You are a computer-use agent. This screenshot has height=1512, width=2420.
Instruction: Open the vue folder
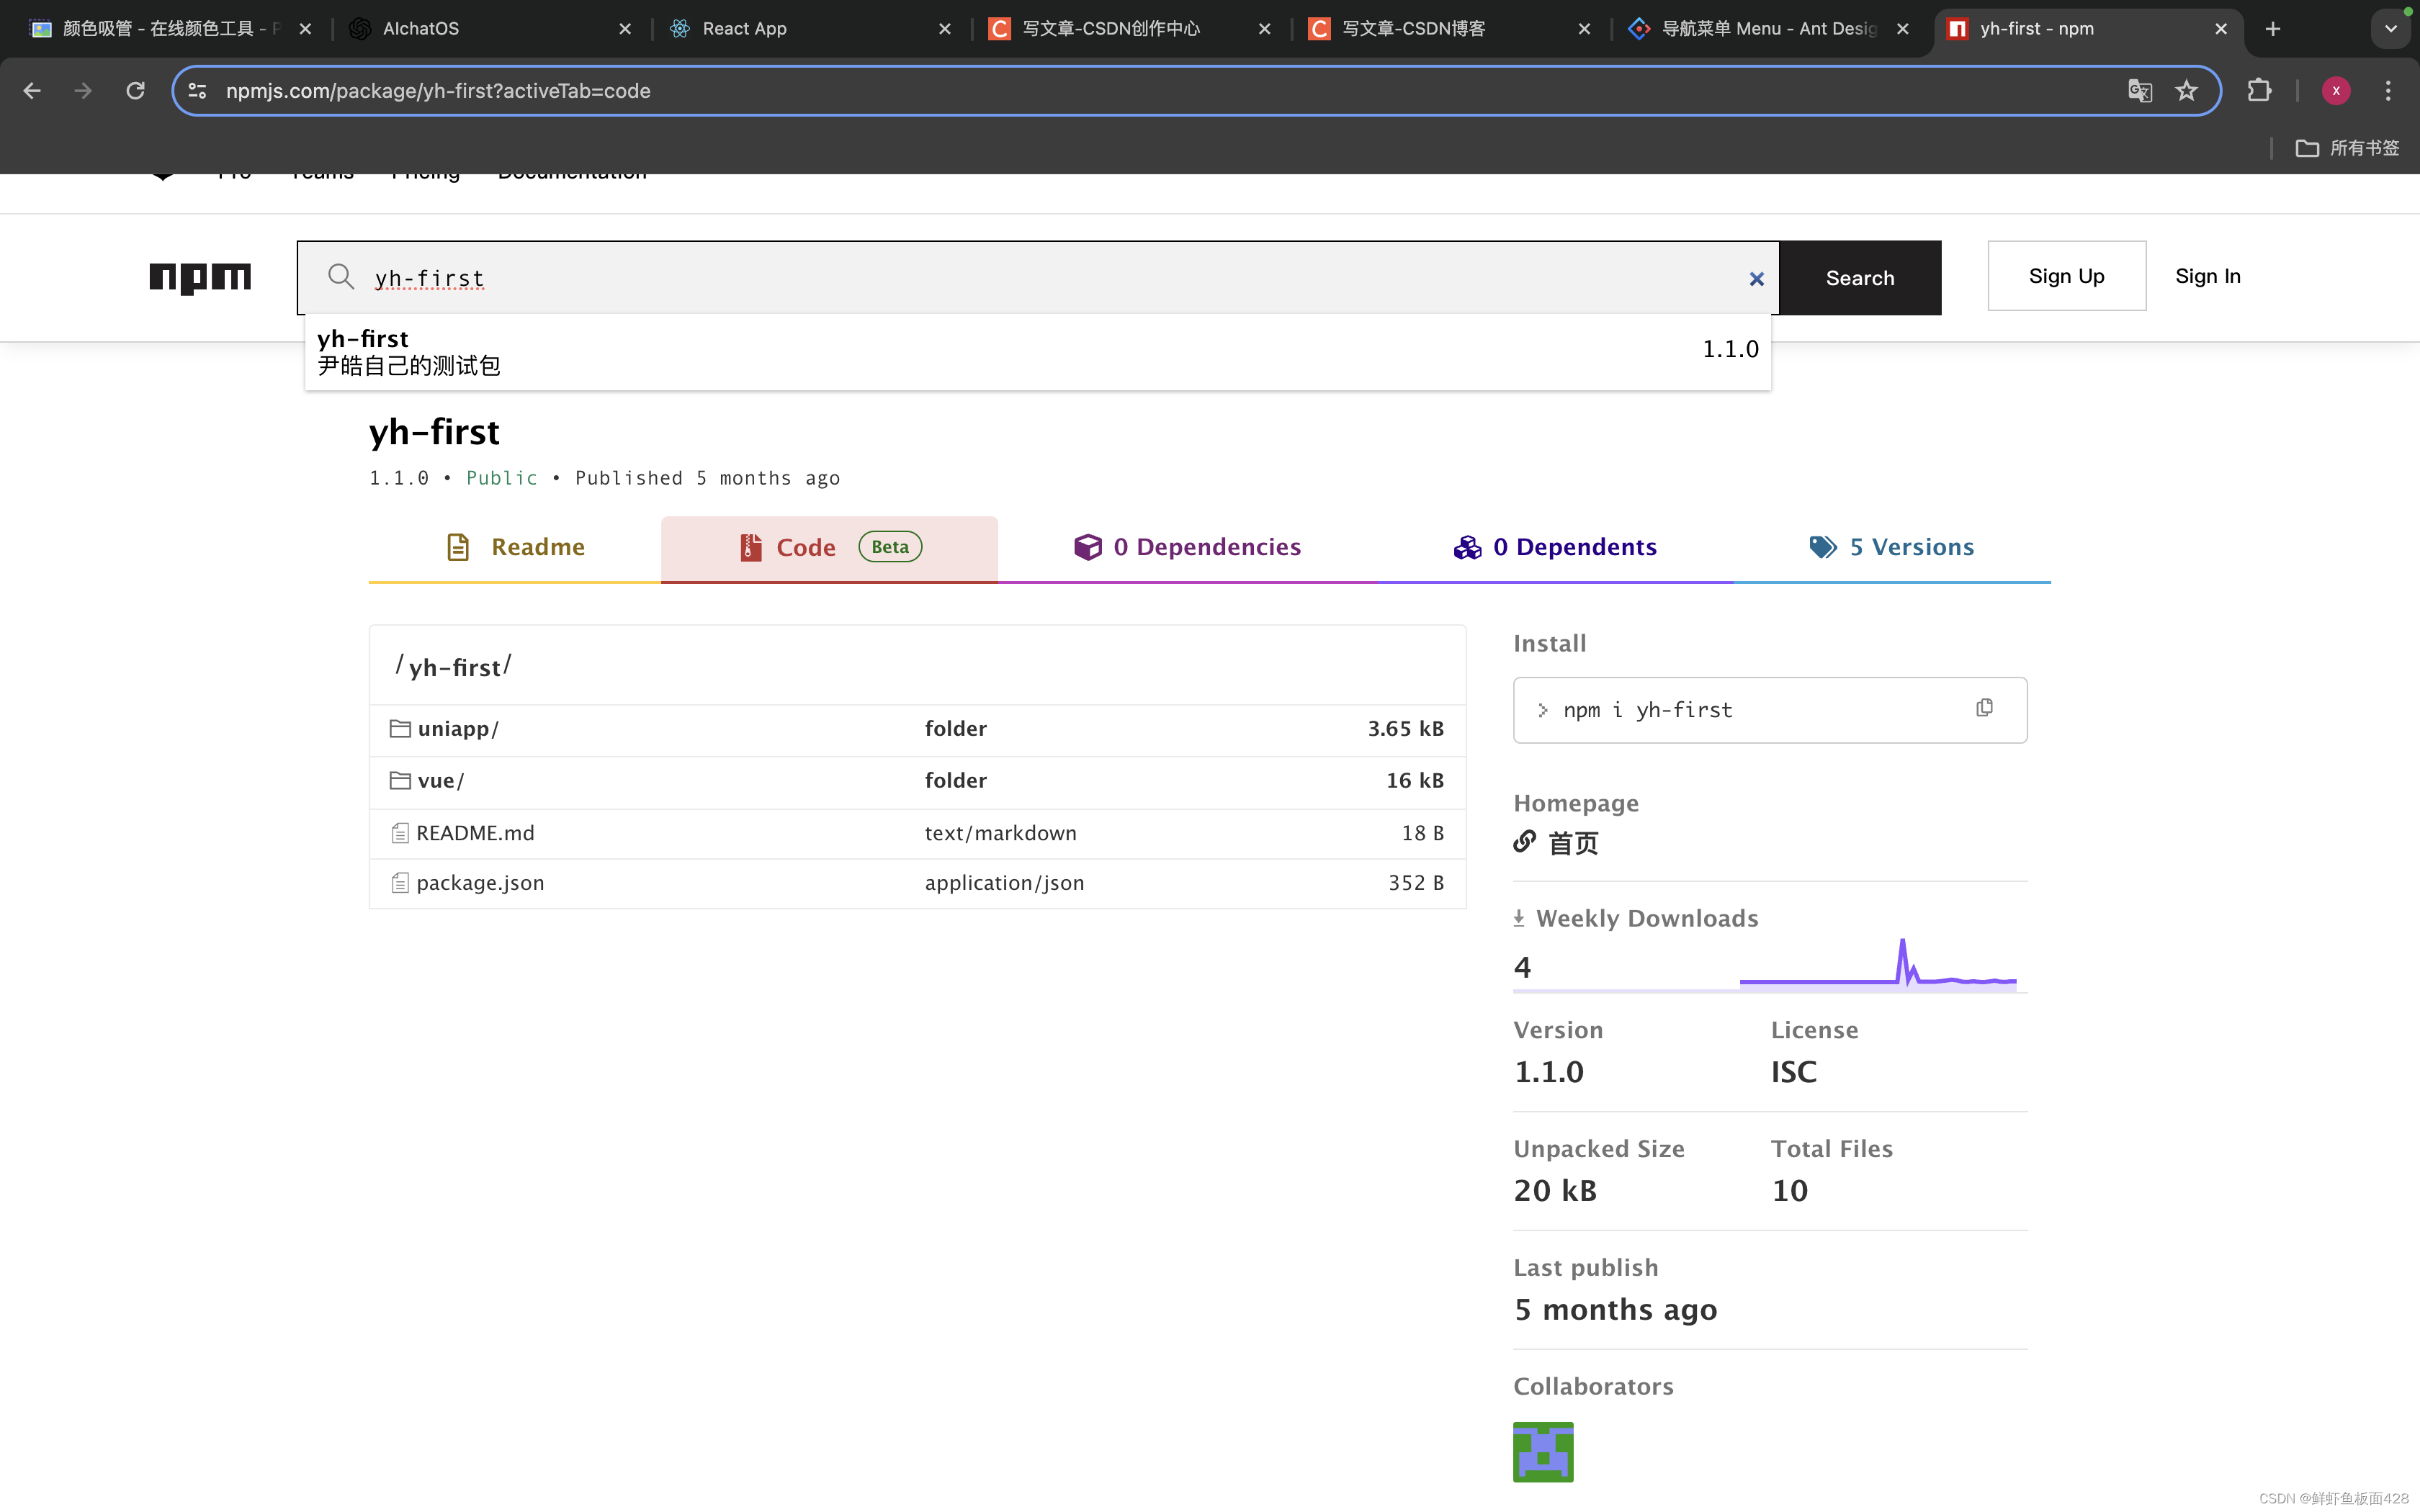pos(440,781)
